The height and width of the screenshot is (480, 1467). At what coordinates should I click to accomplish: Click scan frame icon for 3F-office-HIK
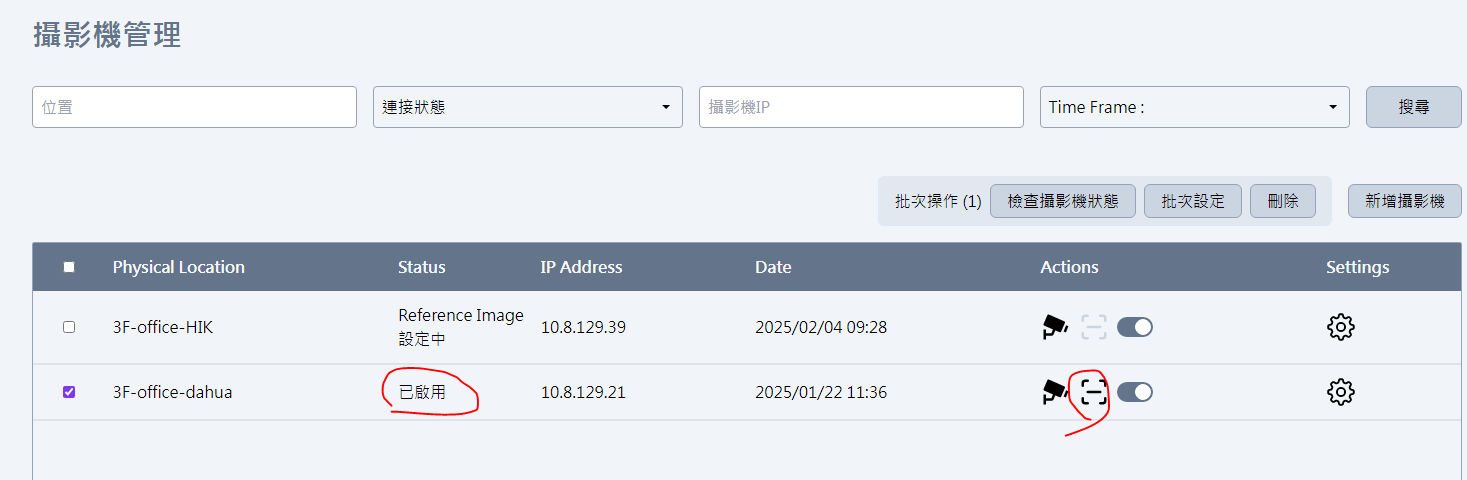[1094, 327]
